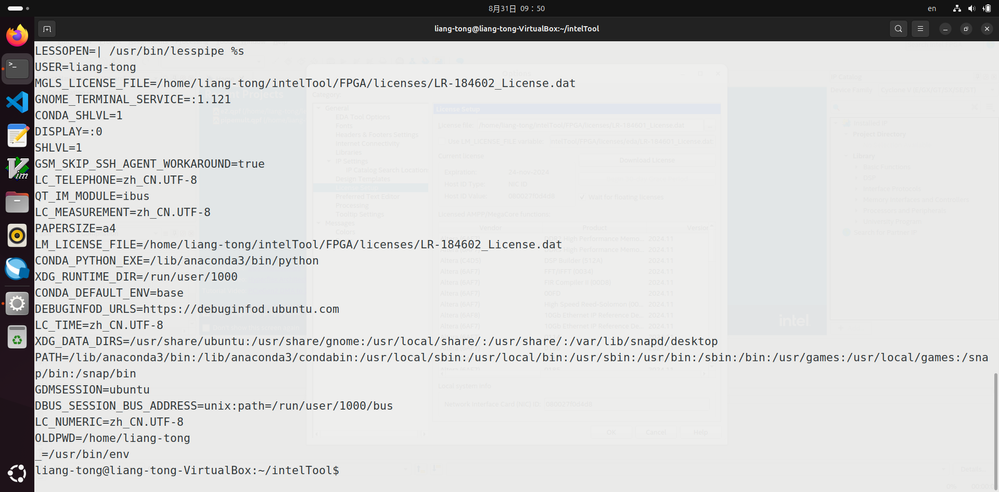Switch the 'en' input language indicator
Viewport: 999px width, 492px height.
click(932, 8)
